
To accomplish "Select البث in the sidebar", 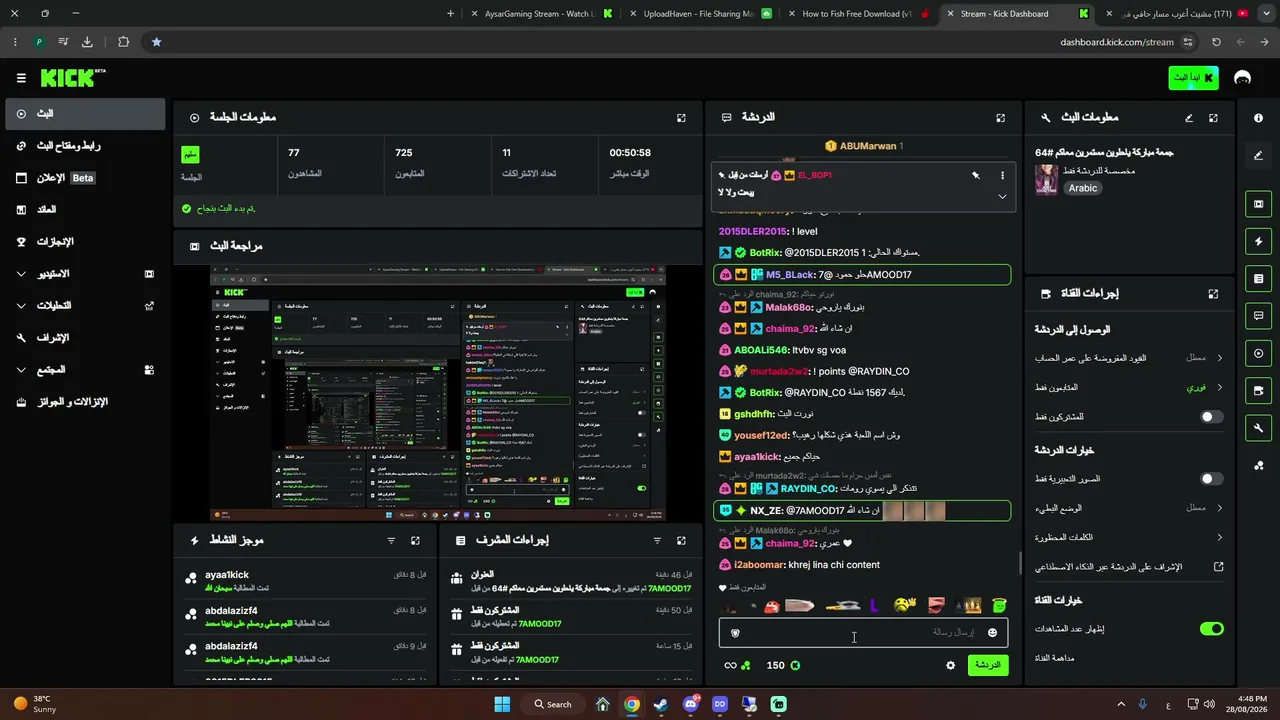I will click(85, 114).
